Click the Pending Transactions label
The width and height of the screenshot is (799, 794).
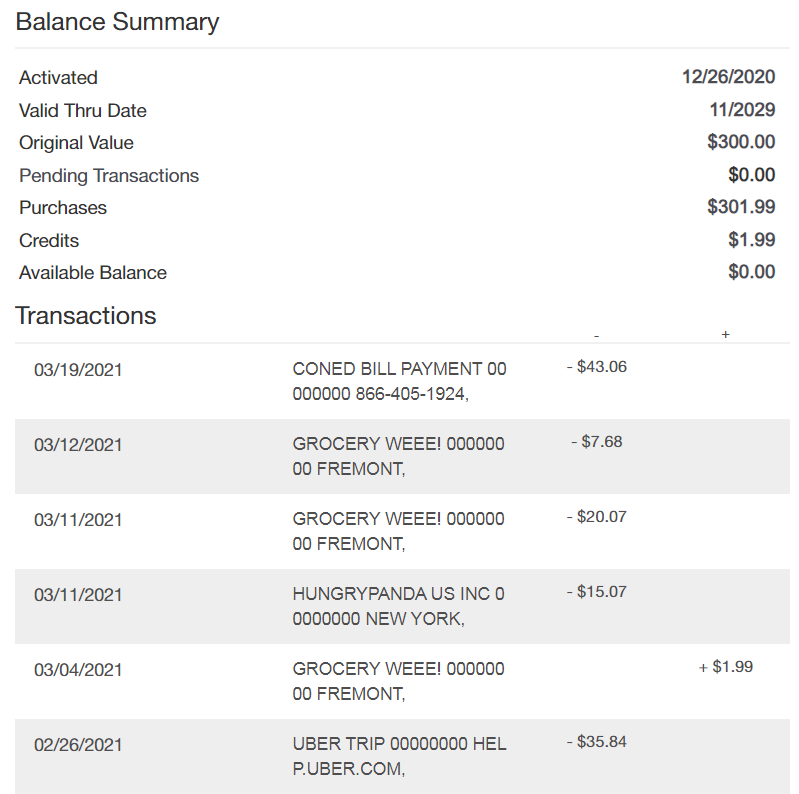(109, 176)
